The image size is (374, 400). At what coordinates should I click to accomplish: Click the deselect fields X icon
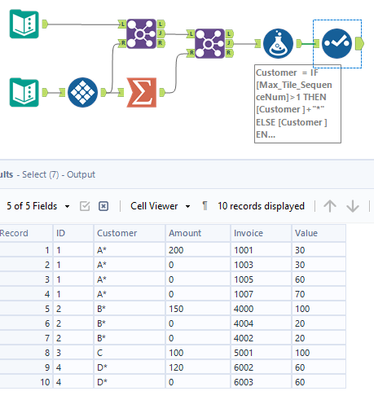[104, 206]
